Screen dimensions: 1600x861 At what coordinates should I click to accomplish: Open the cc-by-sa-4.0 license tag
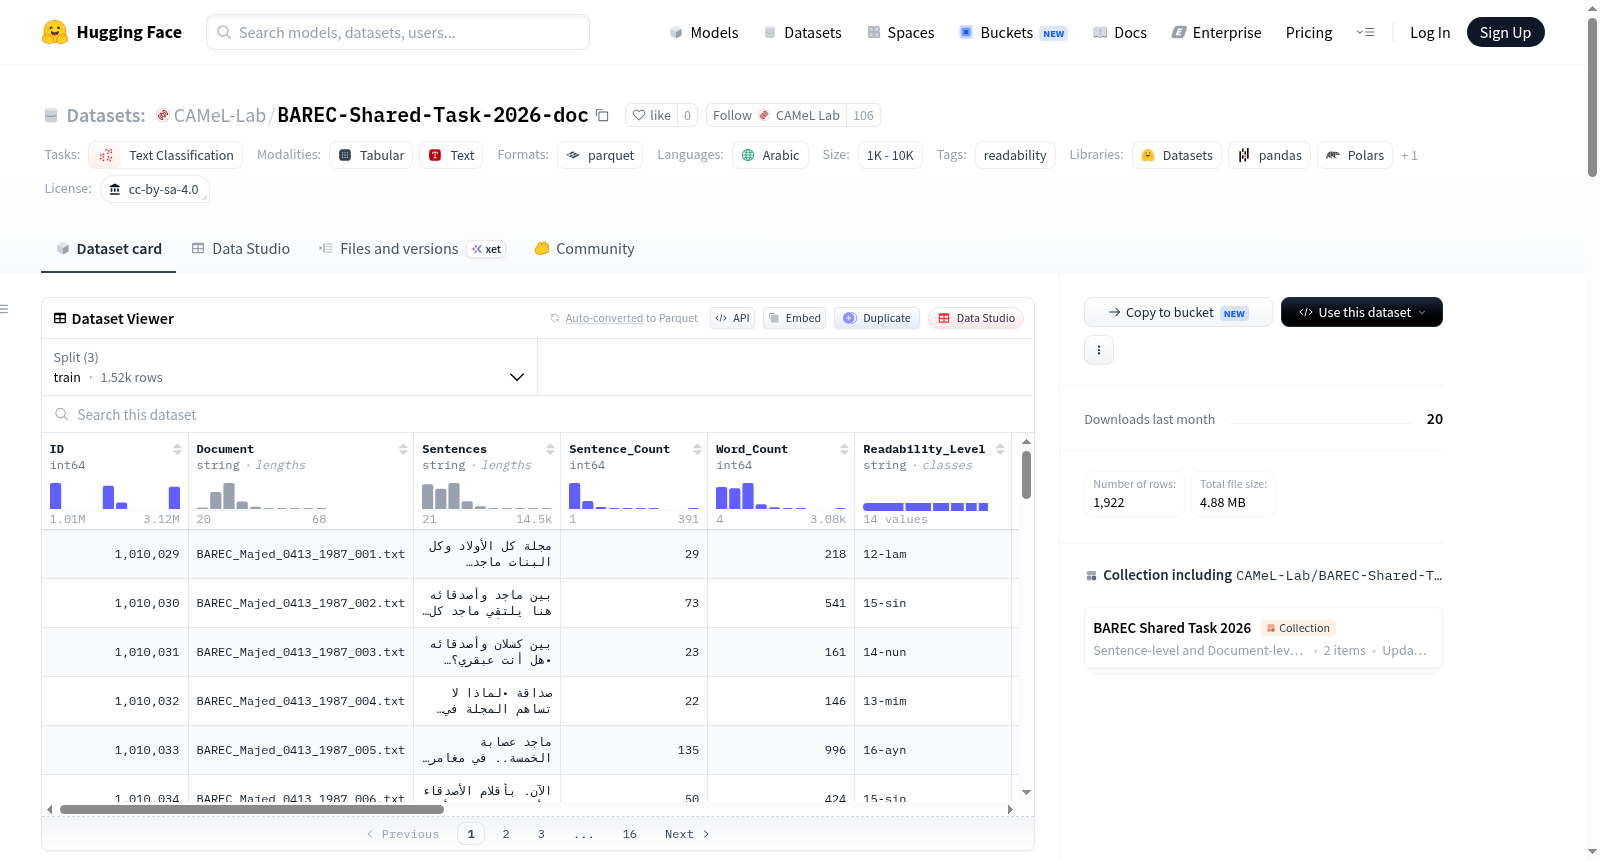pyautogui.click(x=154, y=189)
